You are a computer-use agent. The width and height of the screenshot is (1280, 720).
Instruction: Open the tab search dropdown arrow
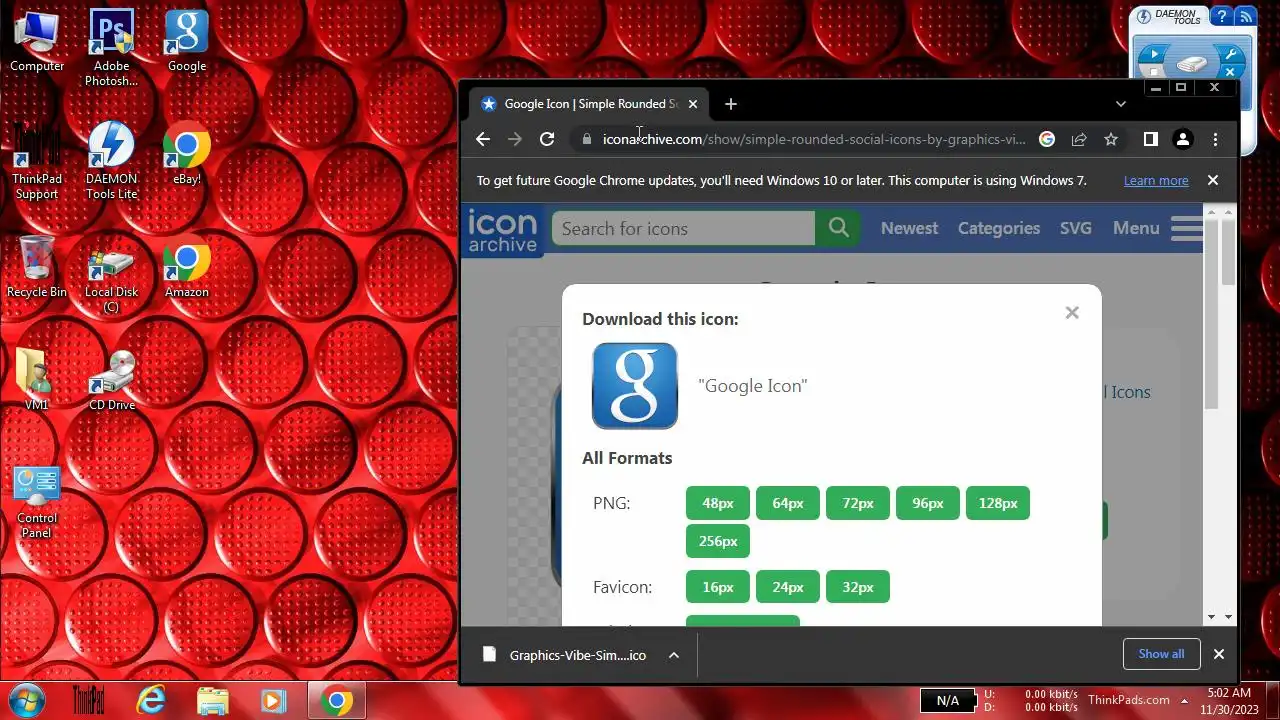1121,104
